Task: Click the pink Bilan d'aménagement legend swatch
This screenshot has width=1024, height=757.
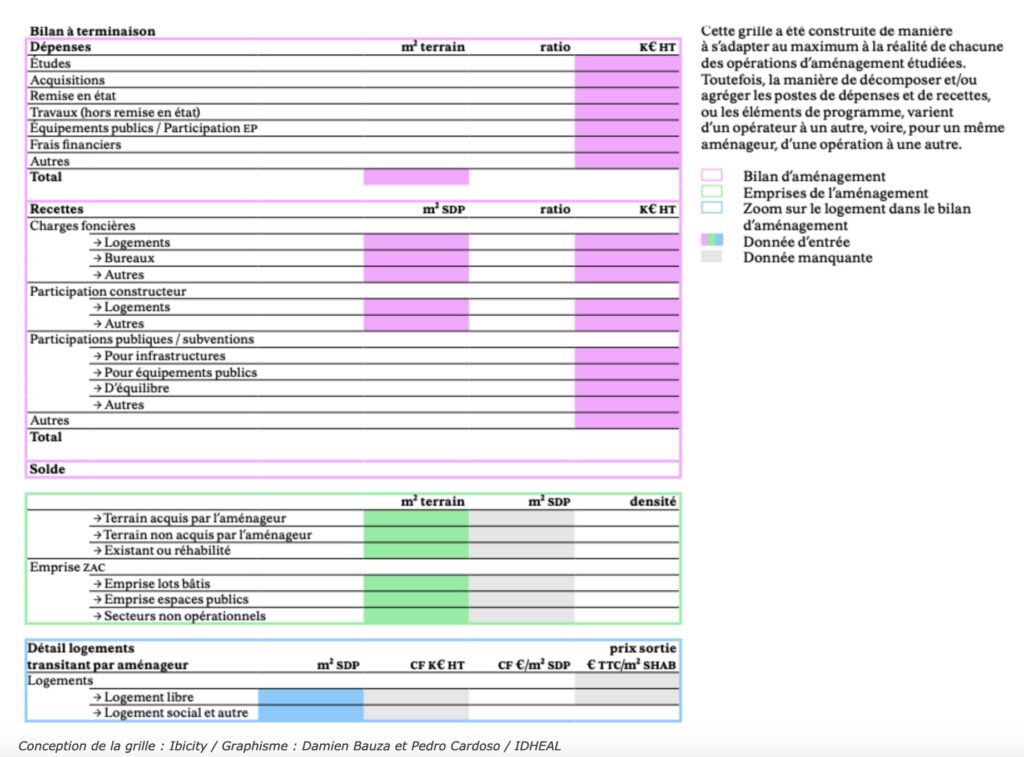Action: pos(712,176)
